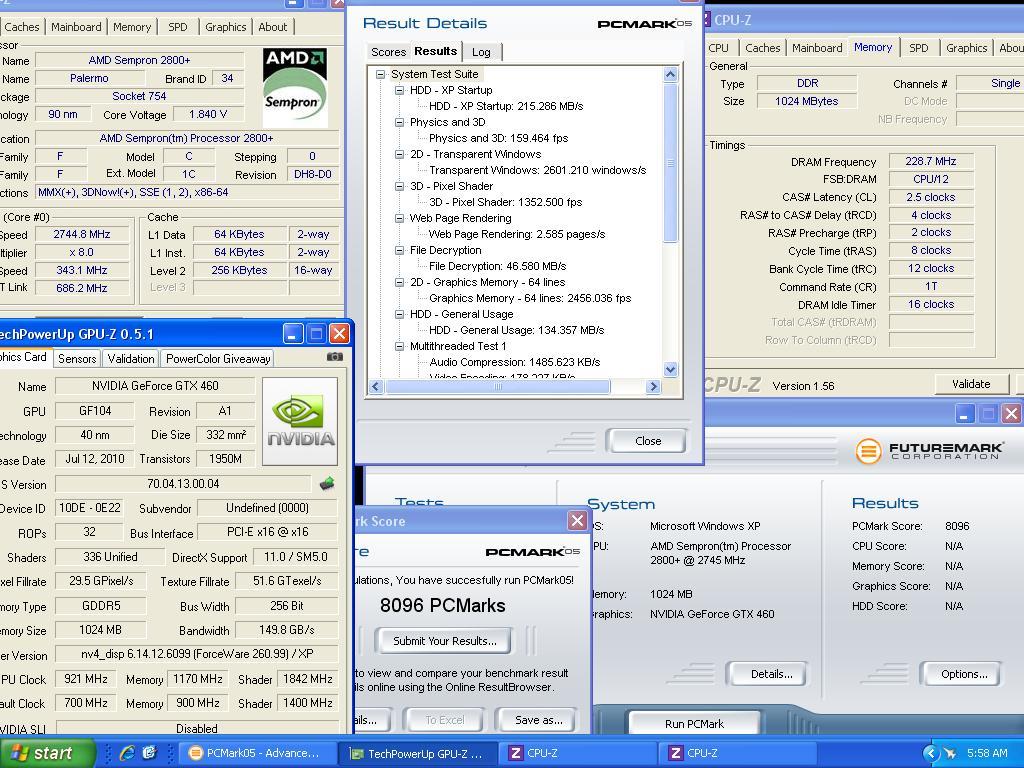Click the horizontal scrollbar thumb in results
The height and width of the screenshot is (768, 1024).
point(498,387)
